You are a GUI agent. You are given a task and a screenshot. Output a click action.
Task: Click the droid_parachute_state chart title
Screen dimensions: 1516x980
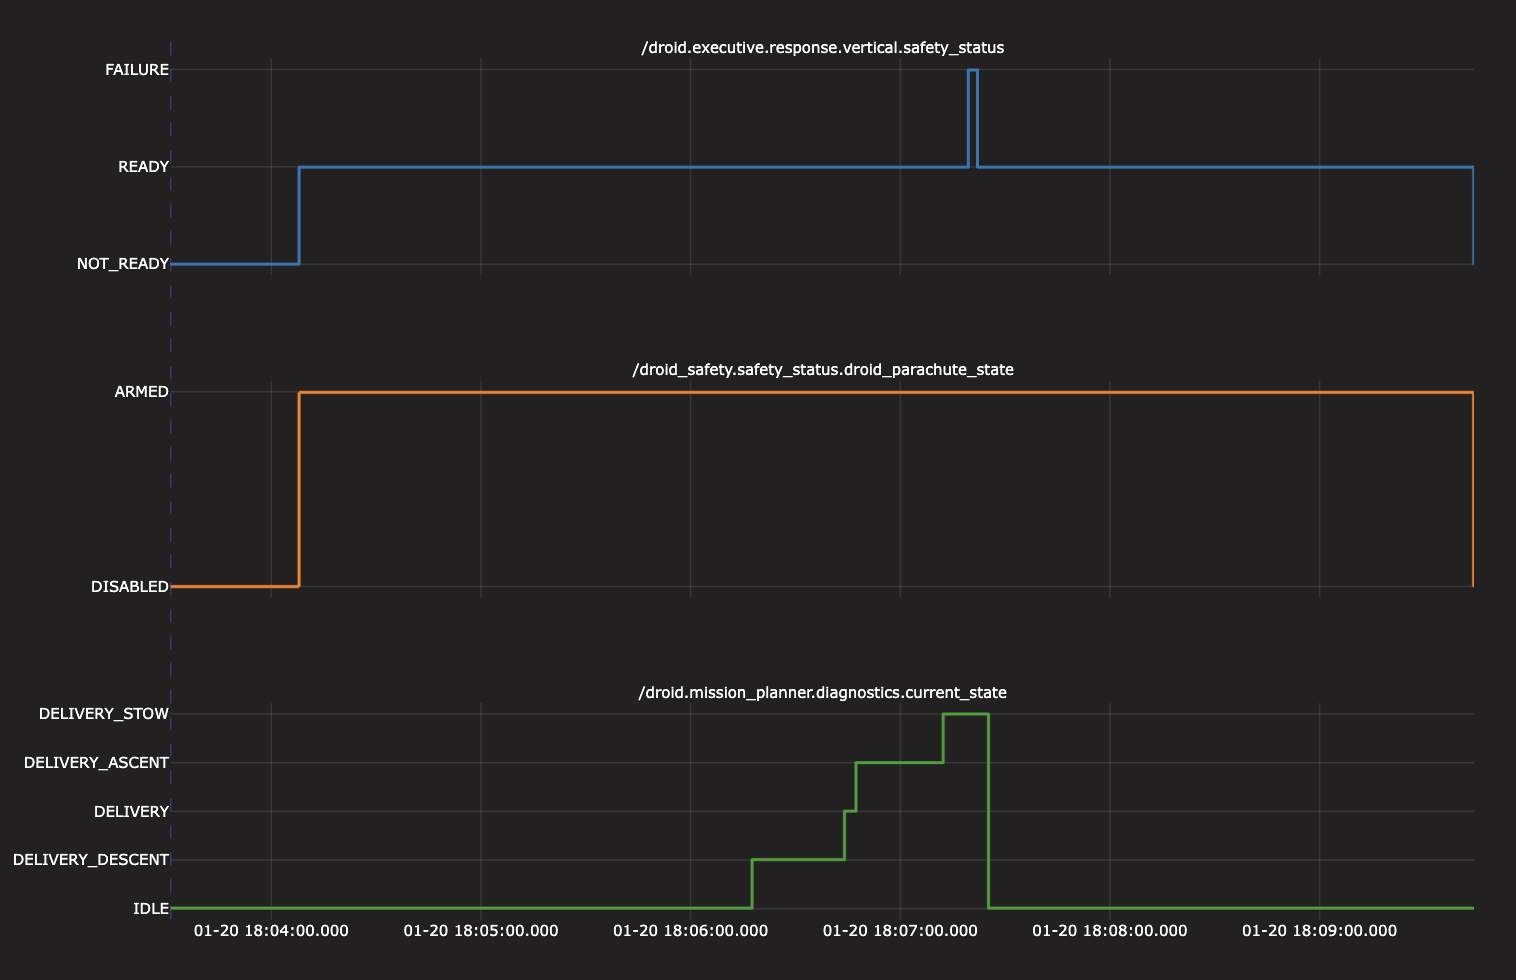point(822,370)
